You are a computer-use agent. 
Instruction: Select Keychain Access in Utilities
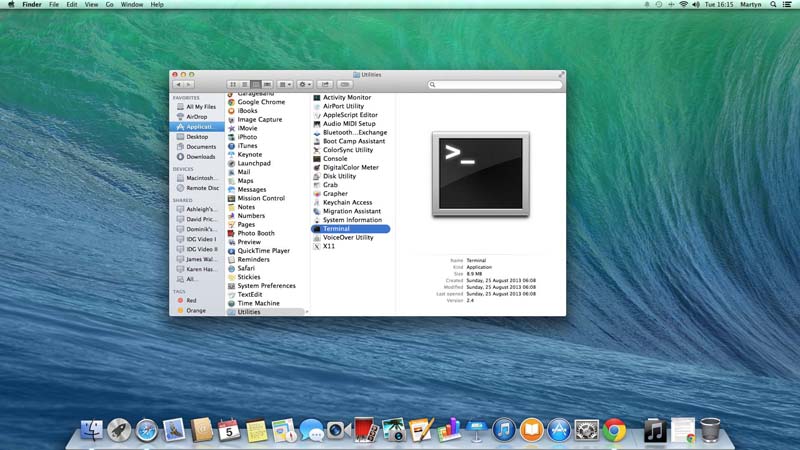click(347, 203)
